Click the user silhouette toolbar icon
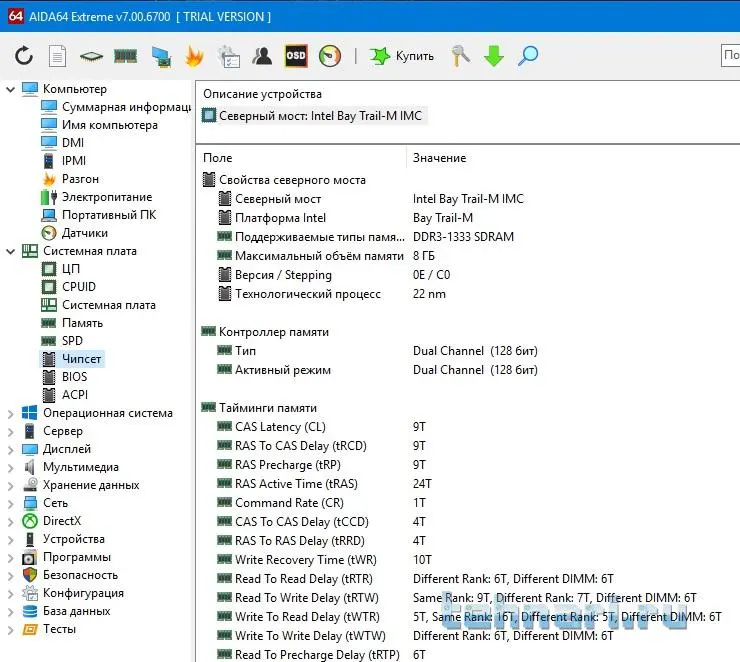Viewport: 740px width, 662px height. tap(262, 56)
